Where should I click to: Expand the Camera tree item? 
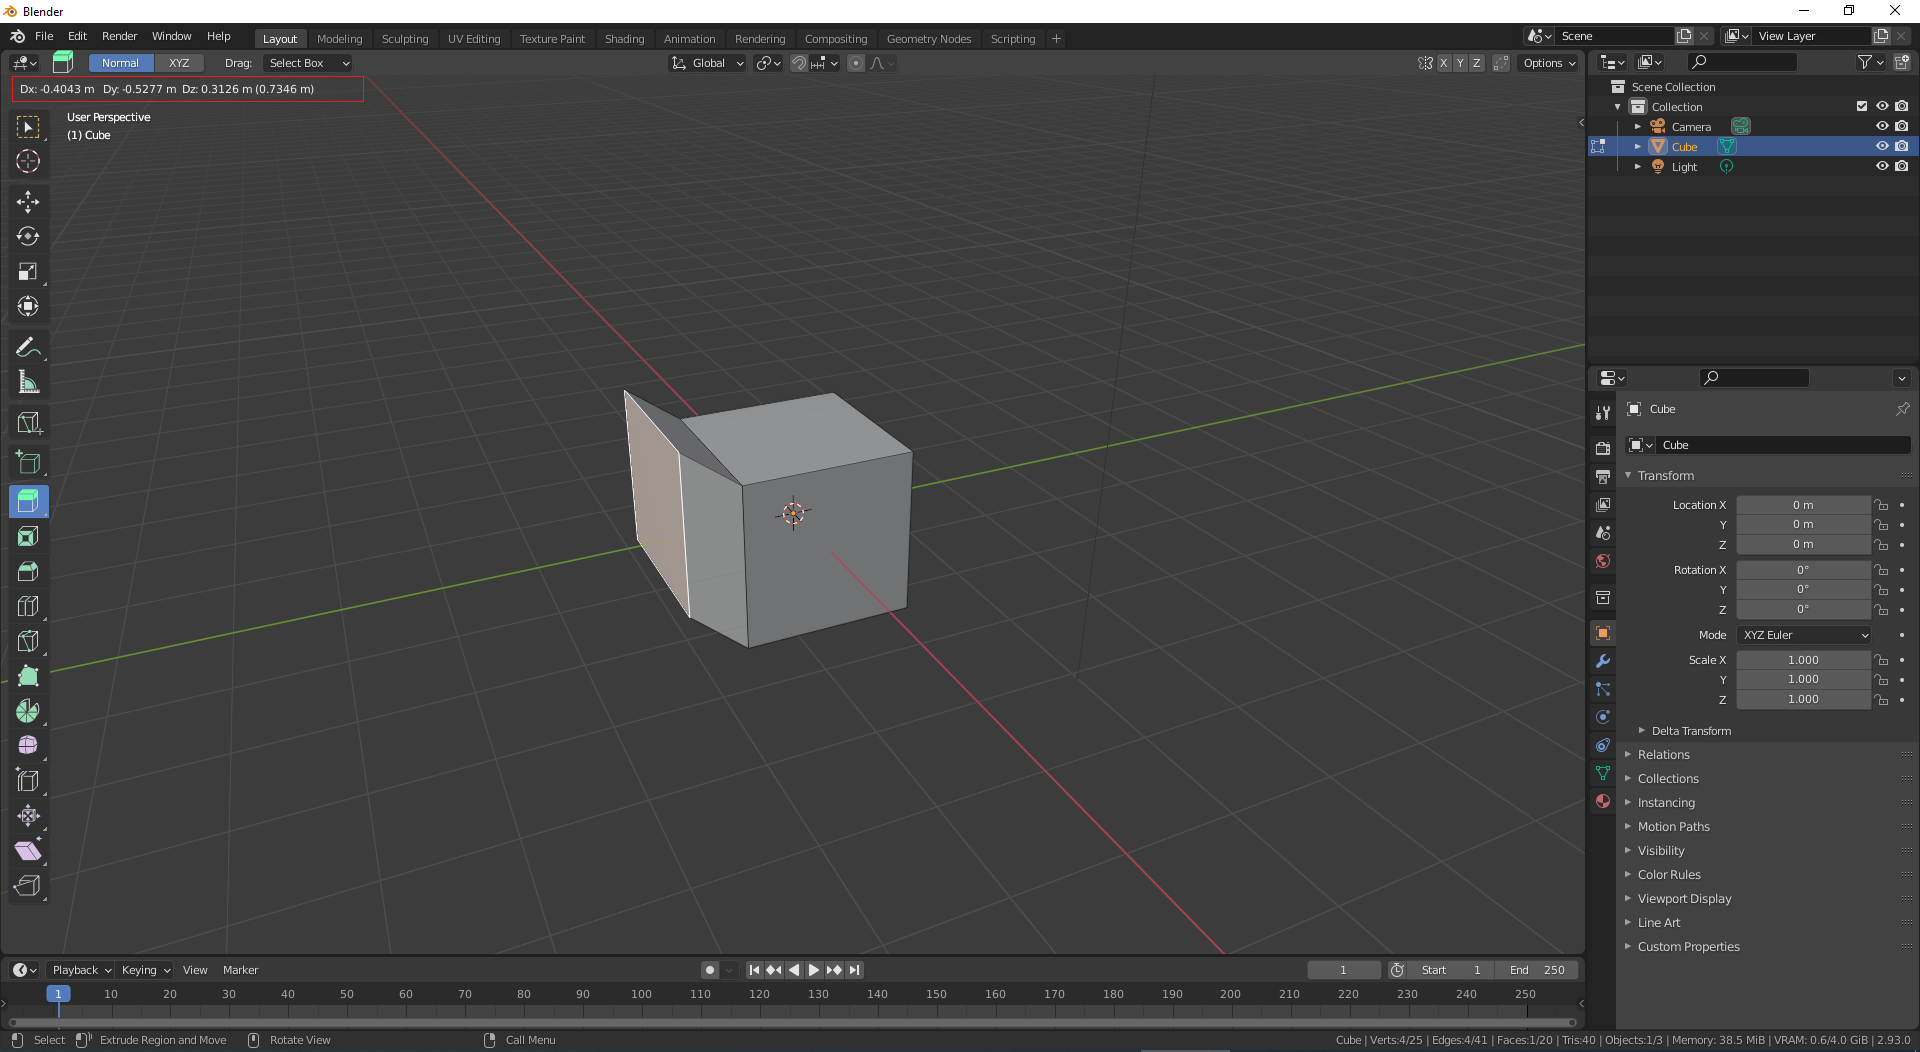pos(1638,127)
